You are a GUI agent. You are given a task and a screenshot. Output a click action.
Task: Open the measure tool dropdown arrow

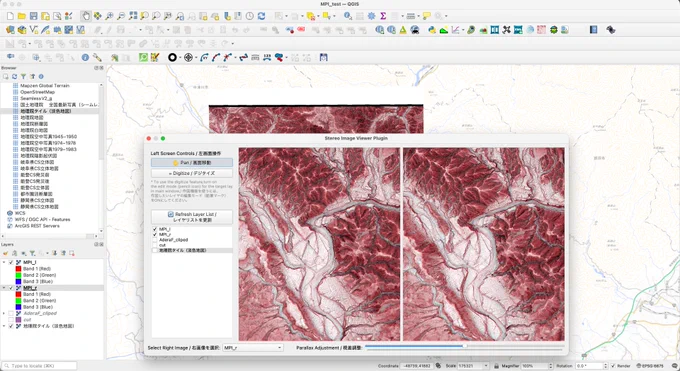[419, 16]
